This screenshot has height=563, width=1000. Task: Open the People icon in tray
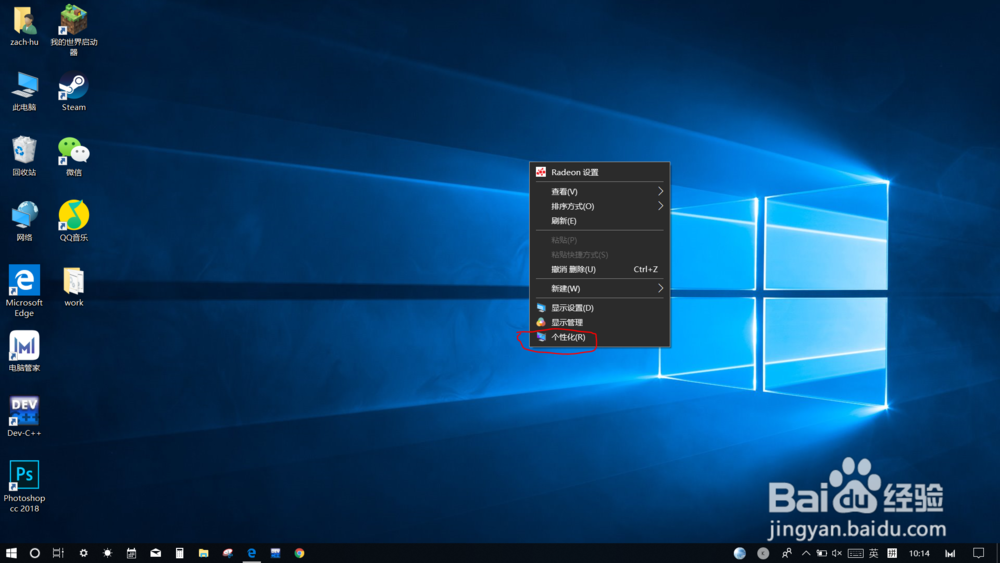pos(787,553)
